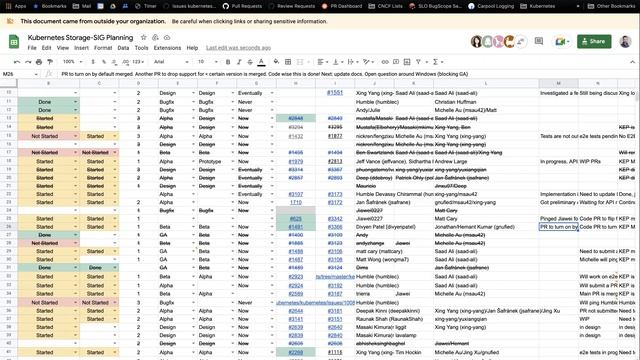Viewport: 640px width, 360px height.
Task: Open the Not Started dropdown in the #1432 row
Action: click(76, 136)
